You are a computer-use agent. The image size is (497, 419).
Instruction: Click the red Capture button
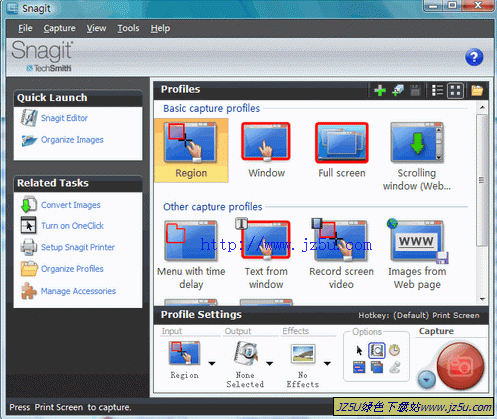tap(460, 365)
